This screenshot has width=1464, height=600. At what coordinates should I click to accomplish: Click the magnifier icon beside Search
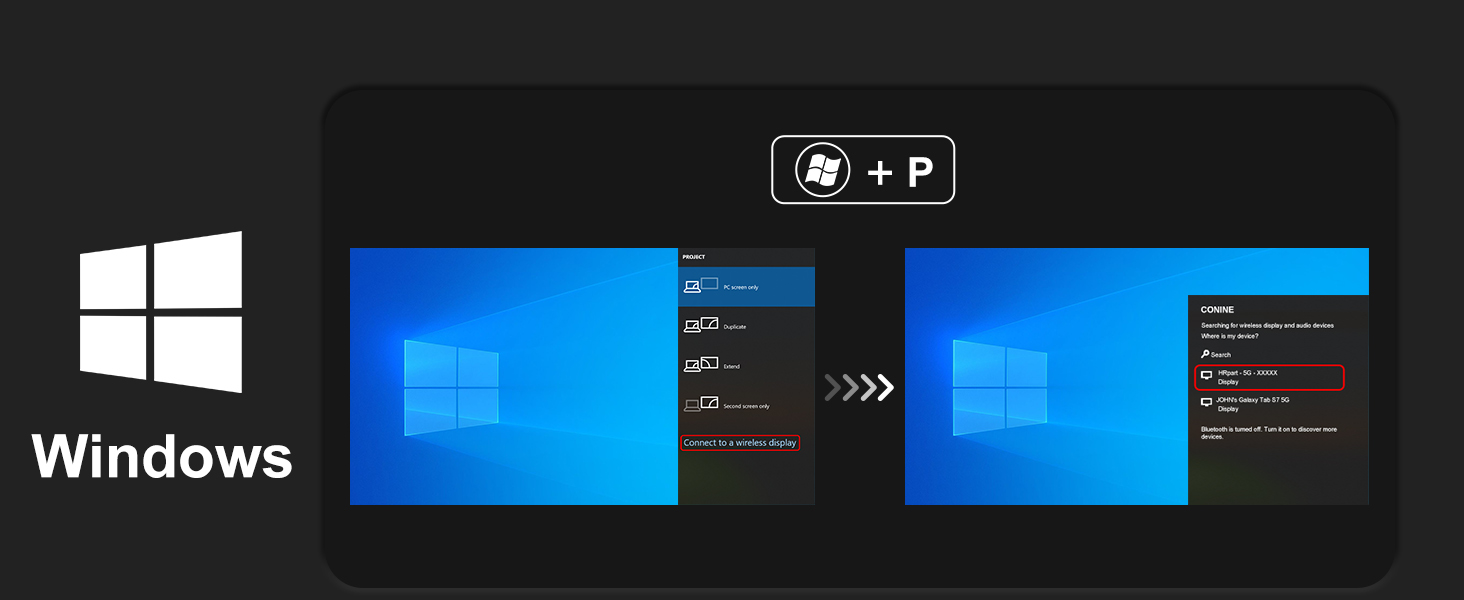coord(1205,354)
